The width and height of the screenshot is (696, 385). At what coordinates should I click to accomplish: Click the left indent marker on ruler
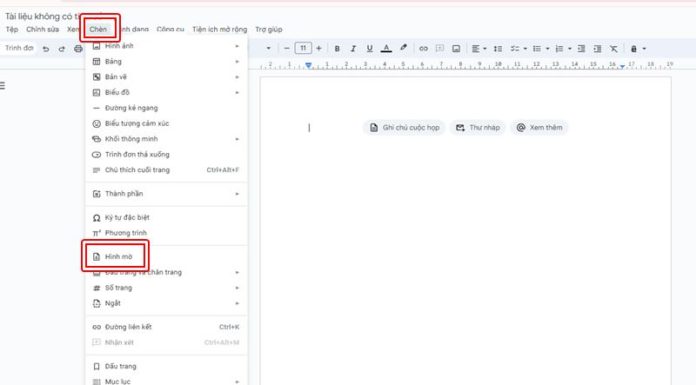[x=308, y=65]
